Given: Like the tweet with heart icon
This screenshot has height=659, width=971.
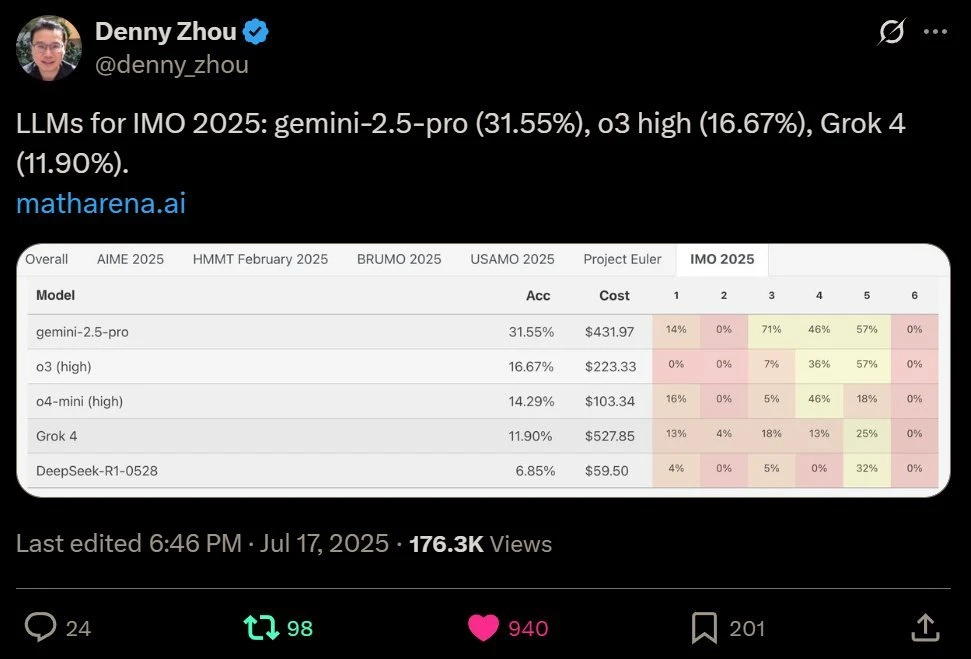Looking at the screenshot, I should pyautogui.click(x=483, y=627).
